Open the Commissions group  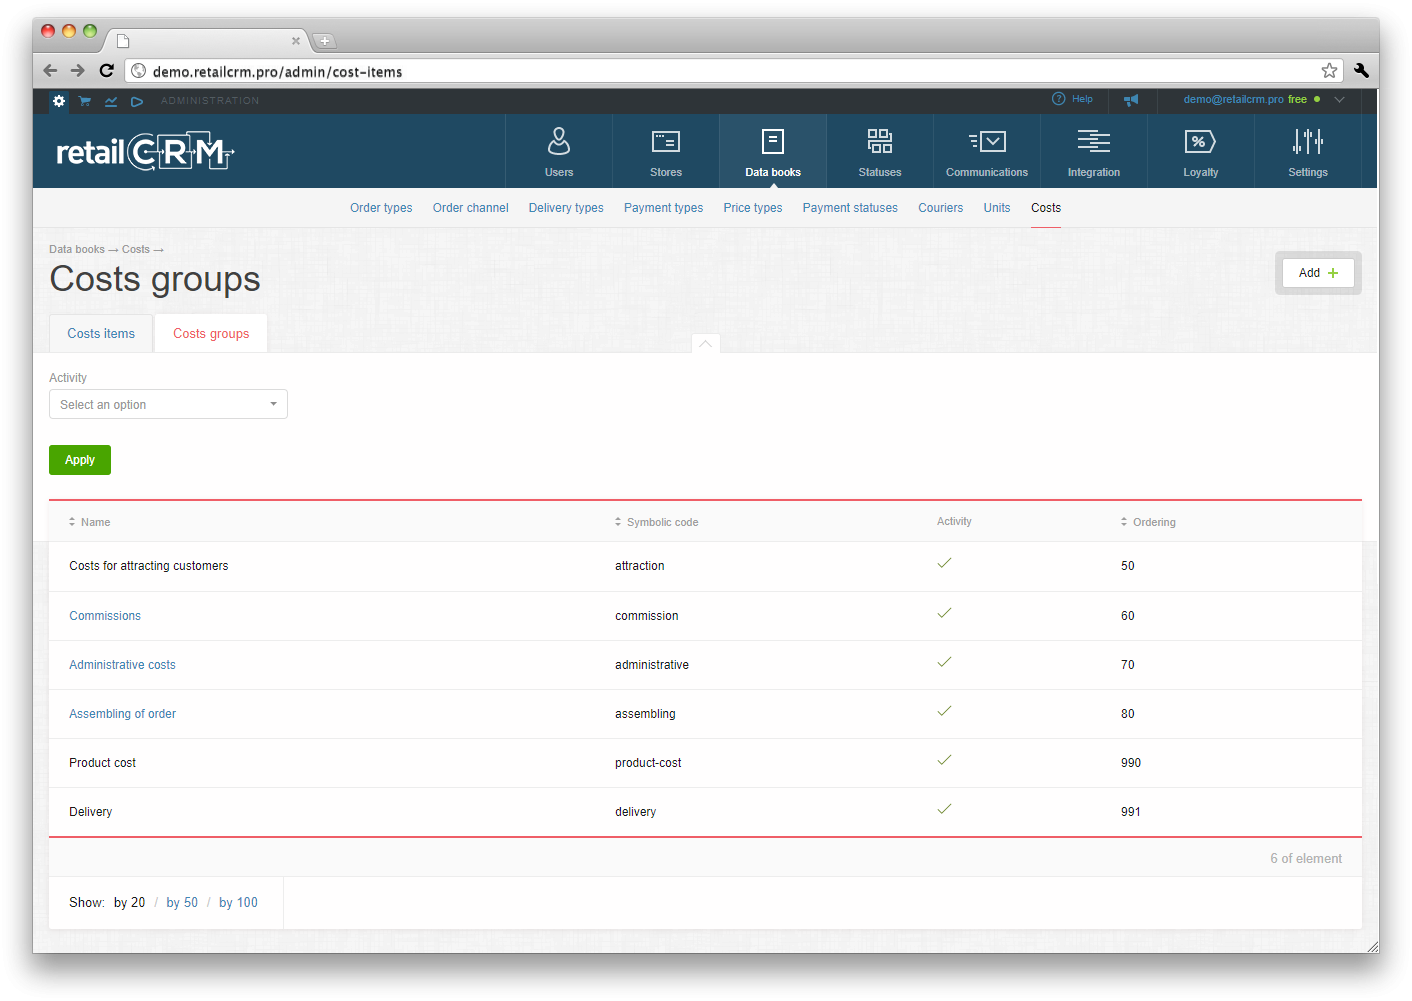coord(105,616)
